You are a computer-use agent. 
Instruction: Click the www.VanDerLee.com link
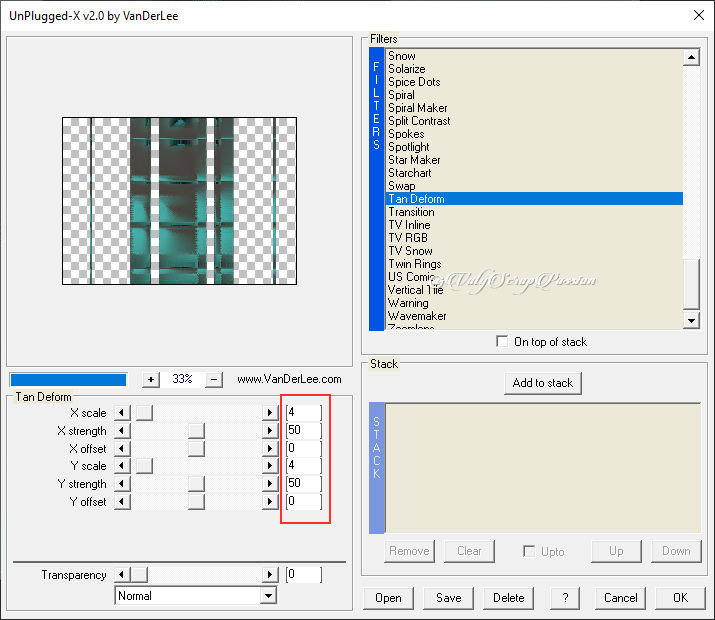(x=289, y=379)
